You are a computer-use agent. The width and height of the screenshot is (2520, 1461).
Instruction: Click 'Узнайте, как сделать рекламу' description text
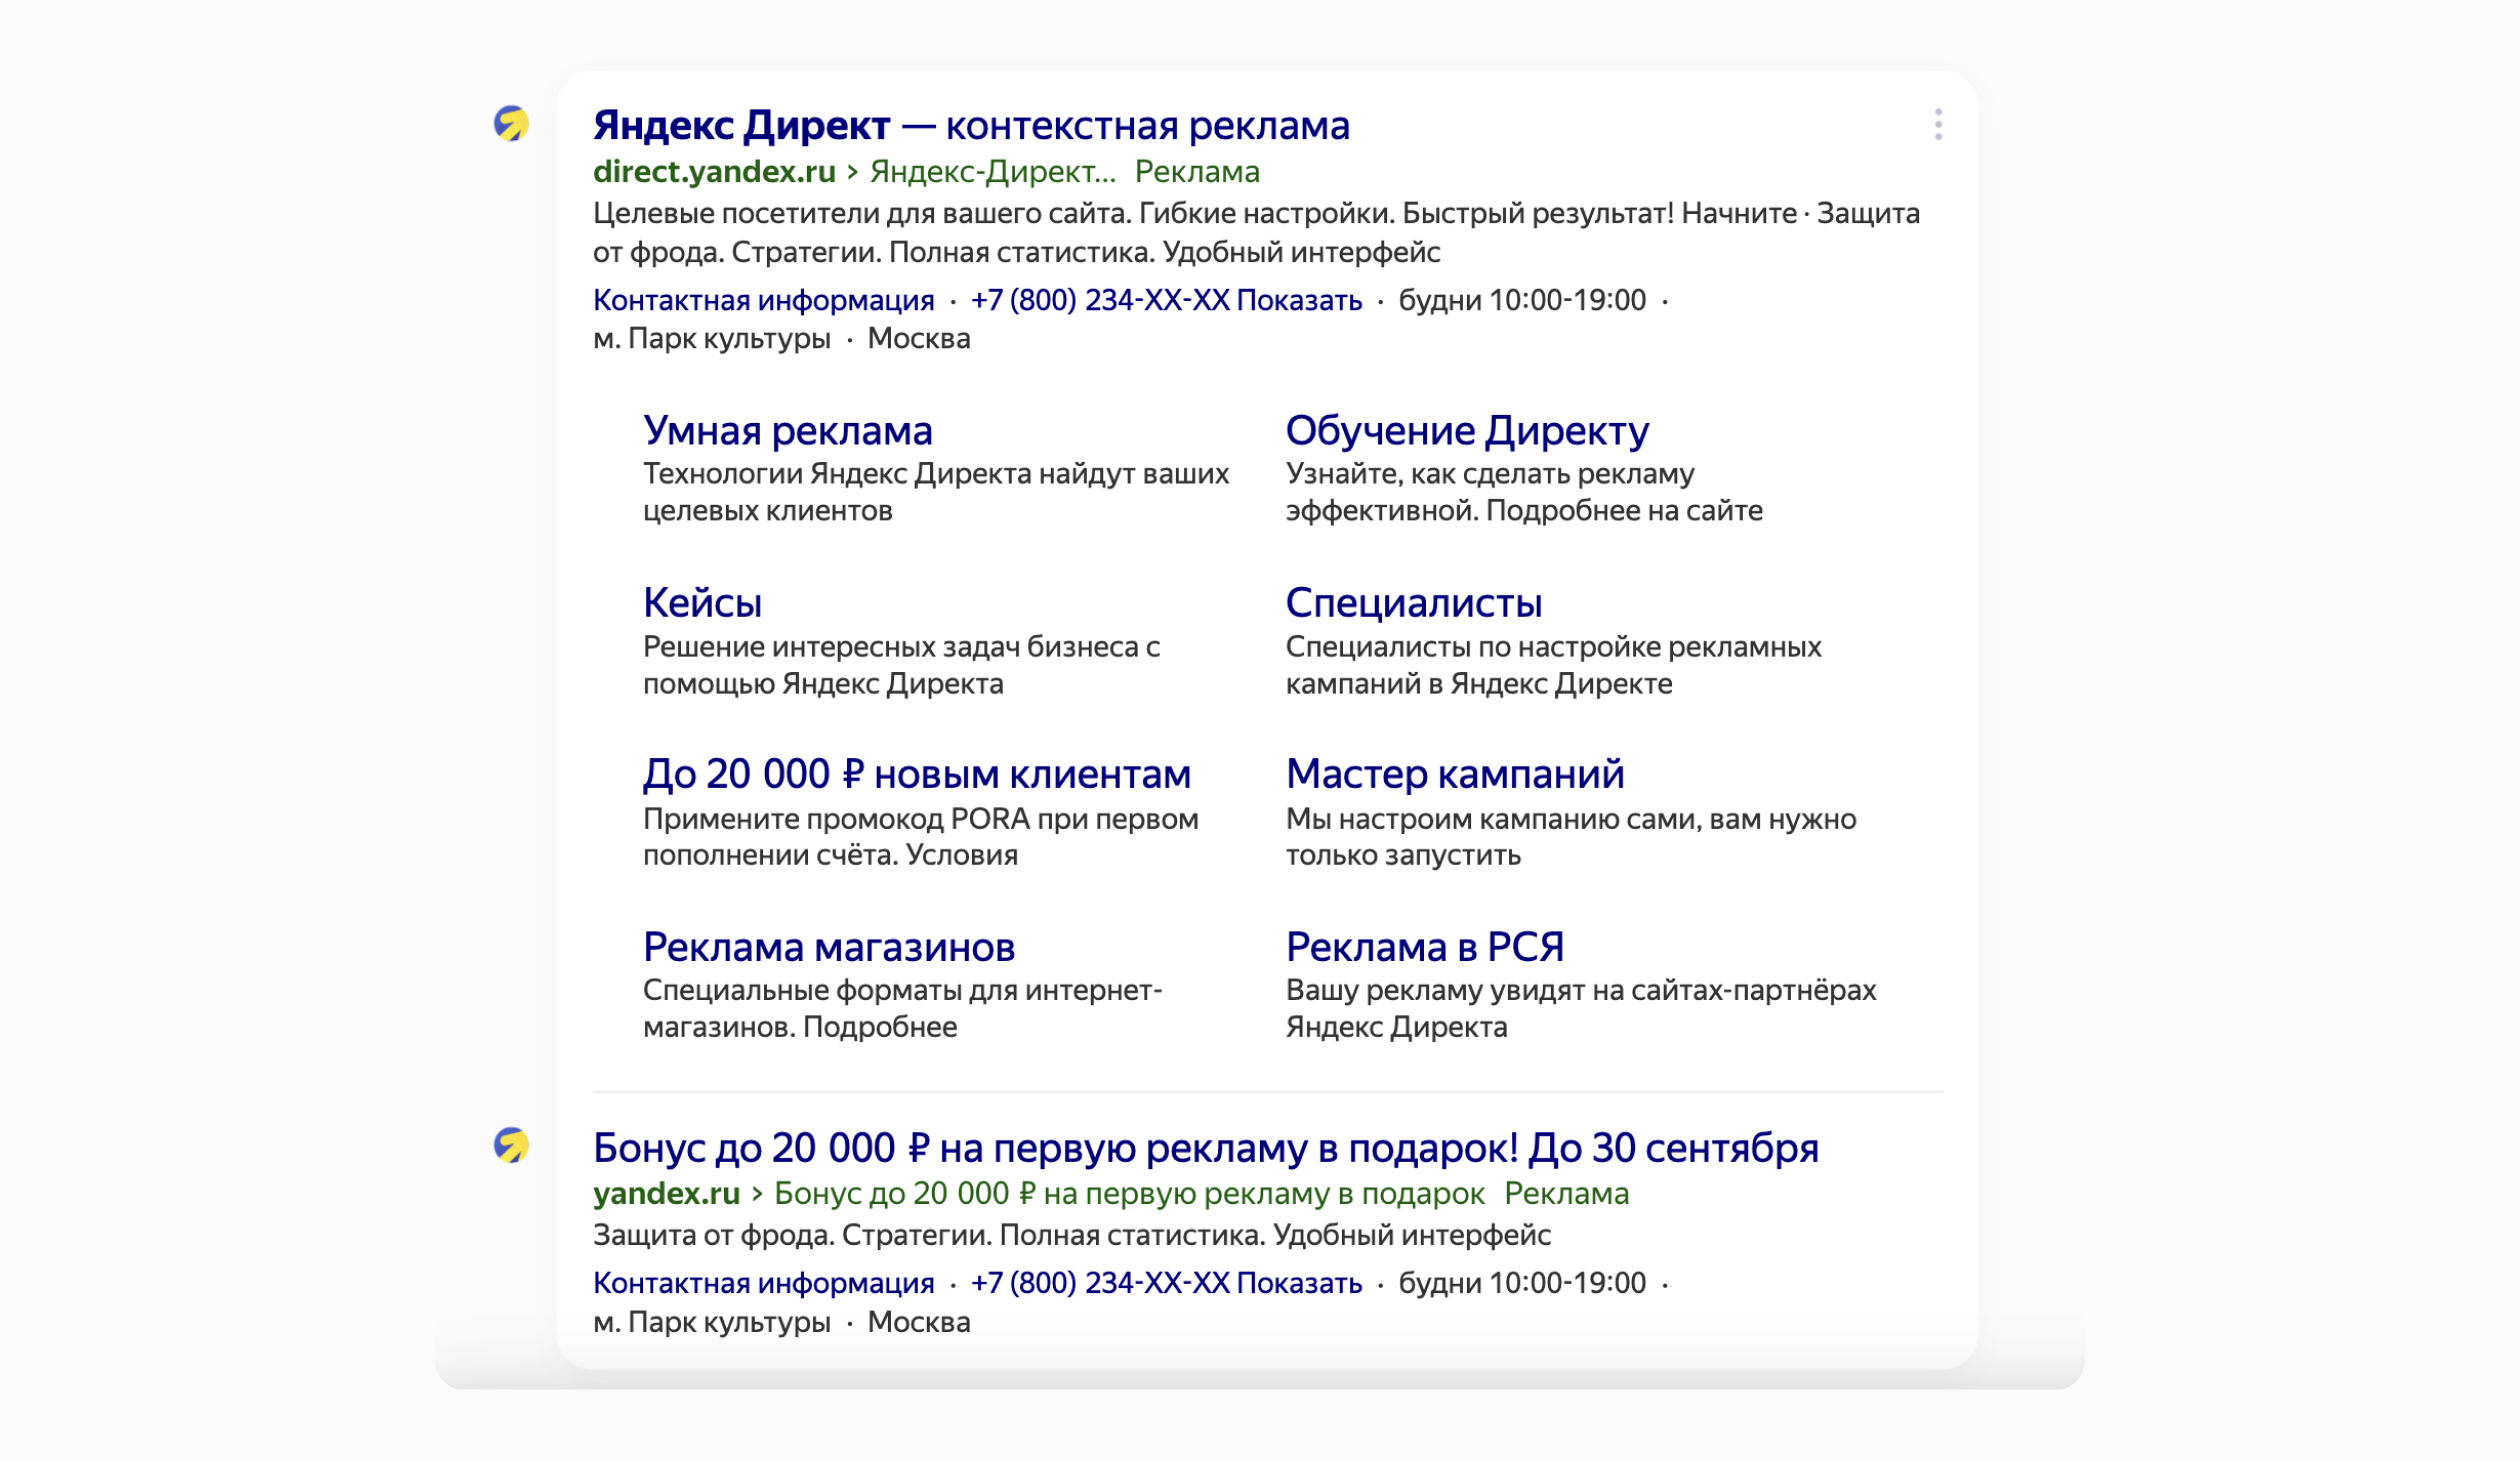tap(1524, 492)
